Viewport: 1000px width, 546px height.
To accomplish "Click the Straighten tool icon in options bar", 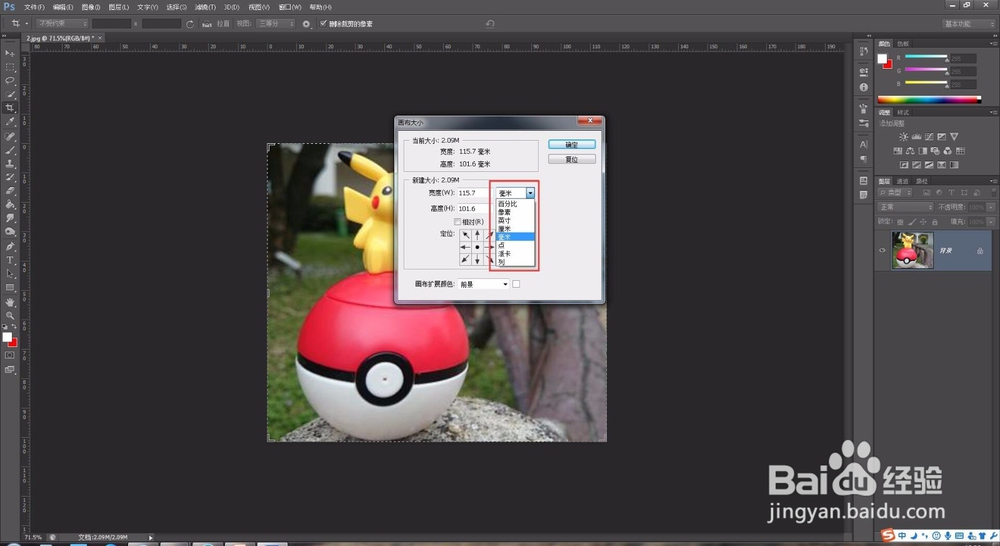I will click(x=207, y=24).
